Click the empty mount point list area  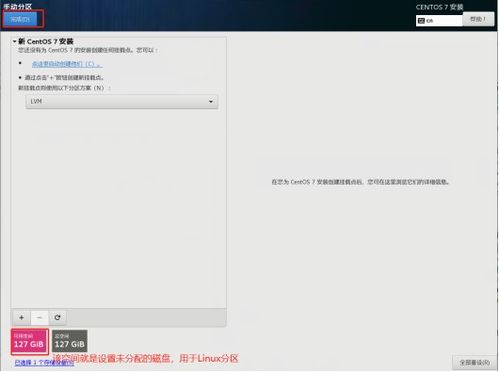pyautogui.click(x=119, y=208)
